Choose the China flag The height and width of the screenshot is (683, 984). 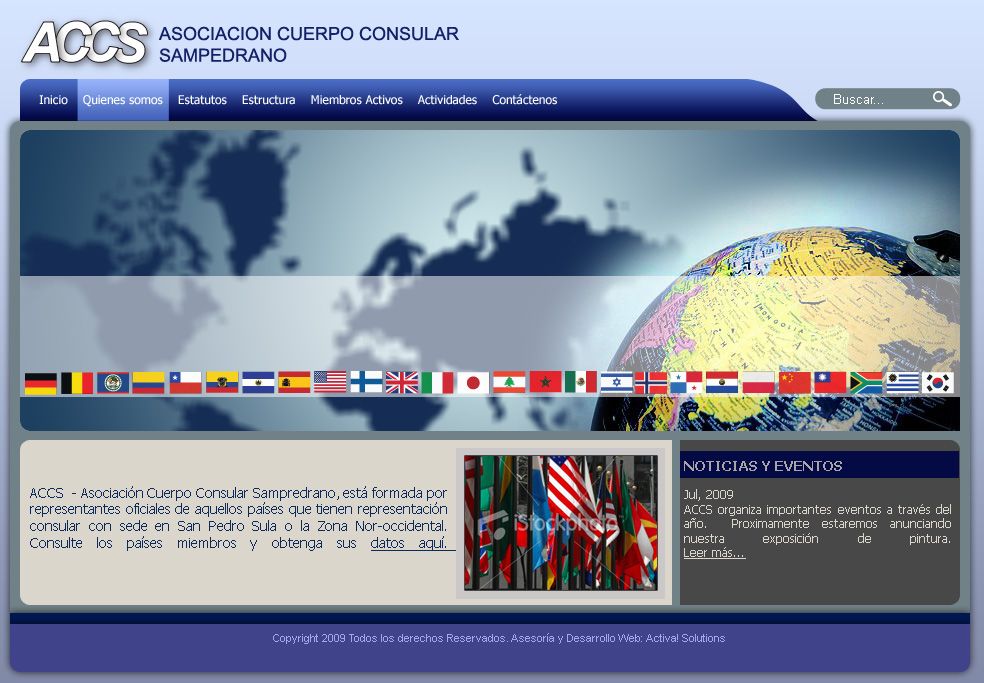click(794, 382)
